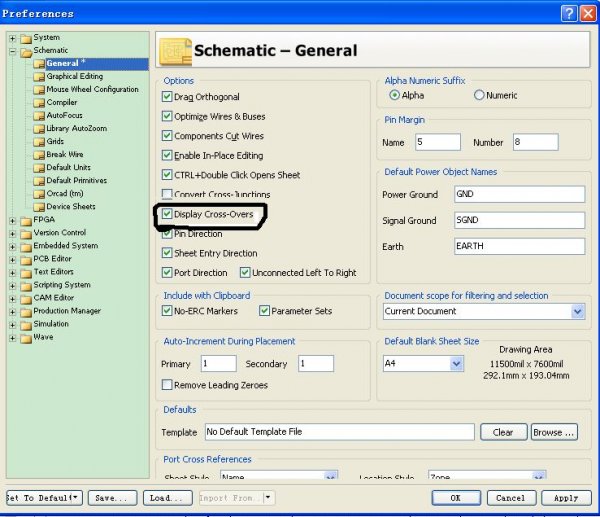Click the Version Control folder icon

pos(26,234)
